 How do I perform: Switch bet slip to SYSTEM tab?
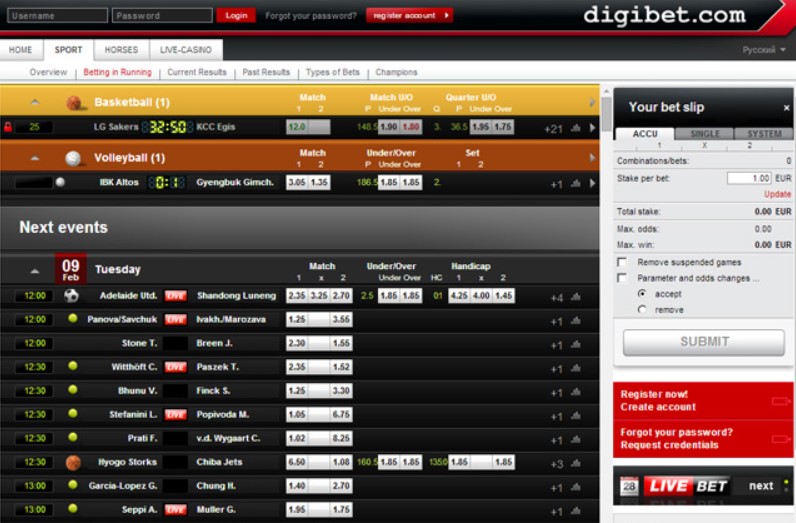point(764,134)
